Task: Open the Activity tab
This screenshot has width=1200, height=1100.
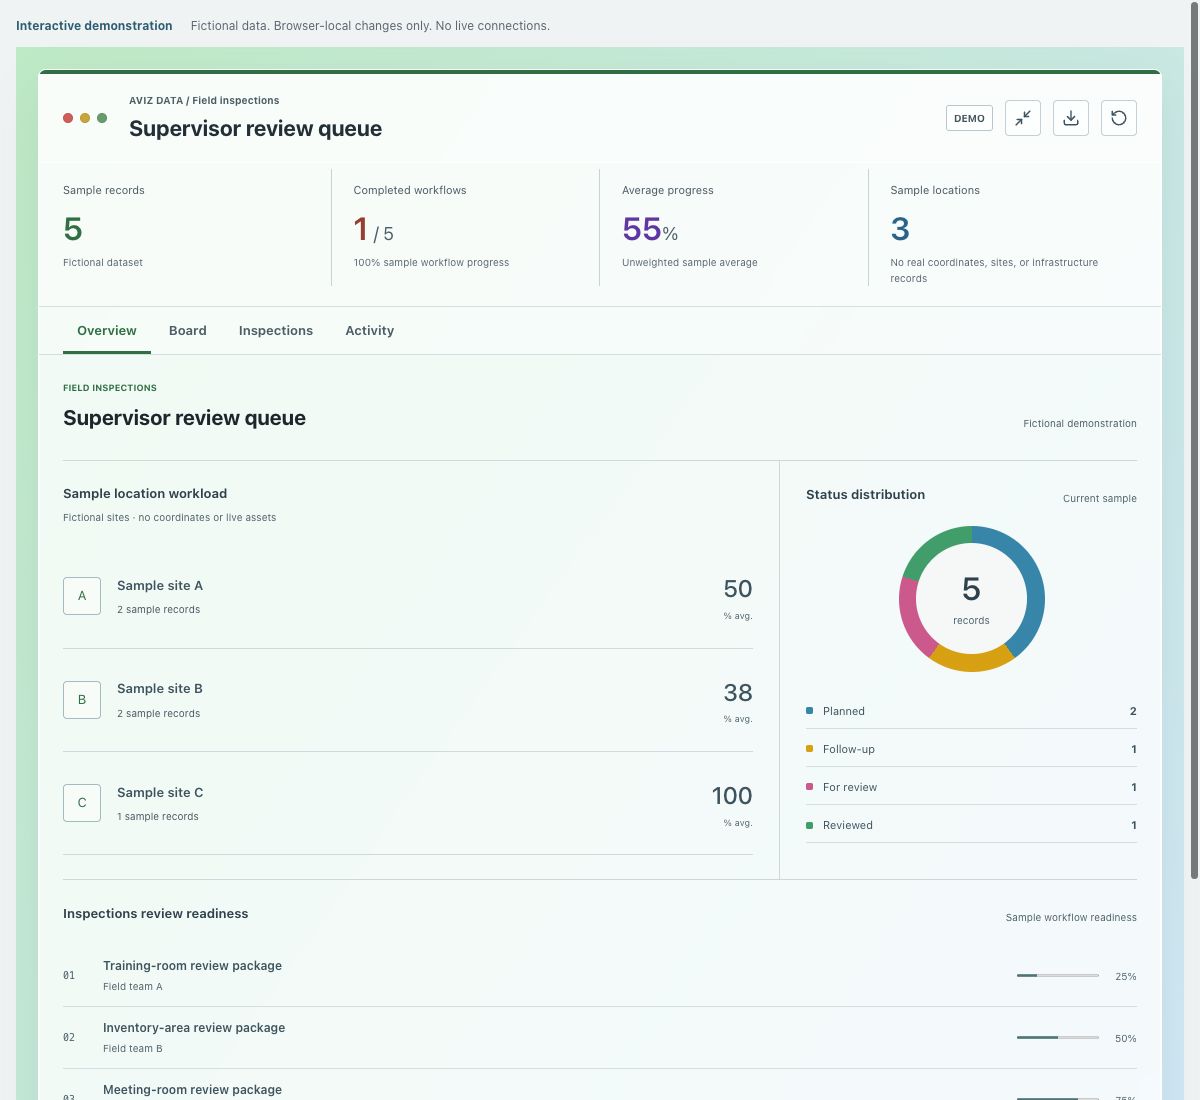Action: pos(370,331)
